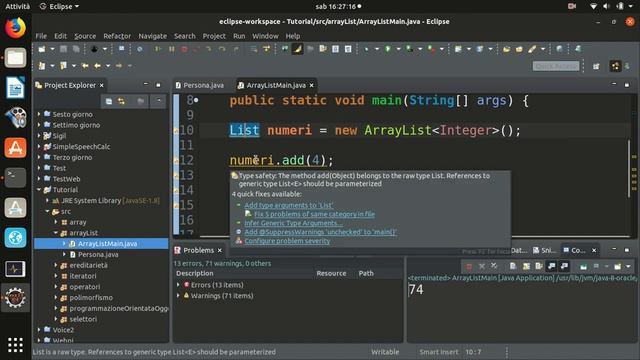Toggle Show Console on Standard Out
This screenshot has width=640, height=360.
[552, 267]
